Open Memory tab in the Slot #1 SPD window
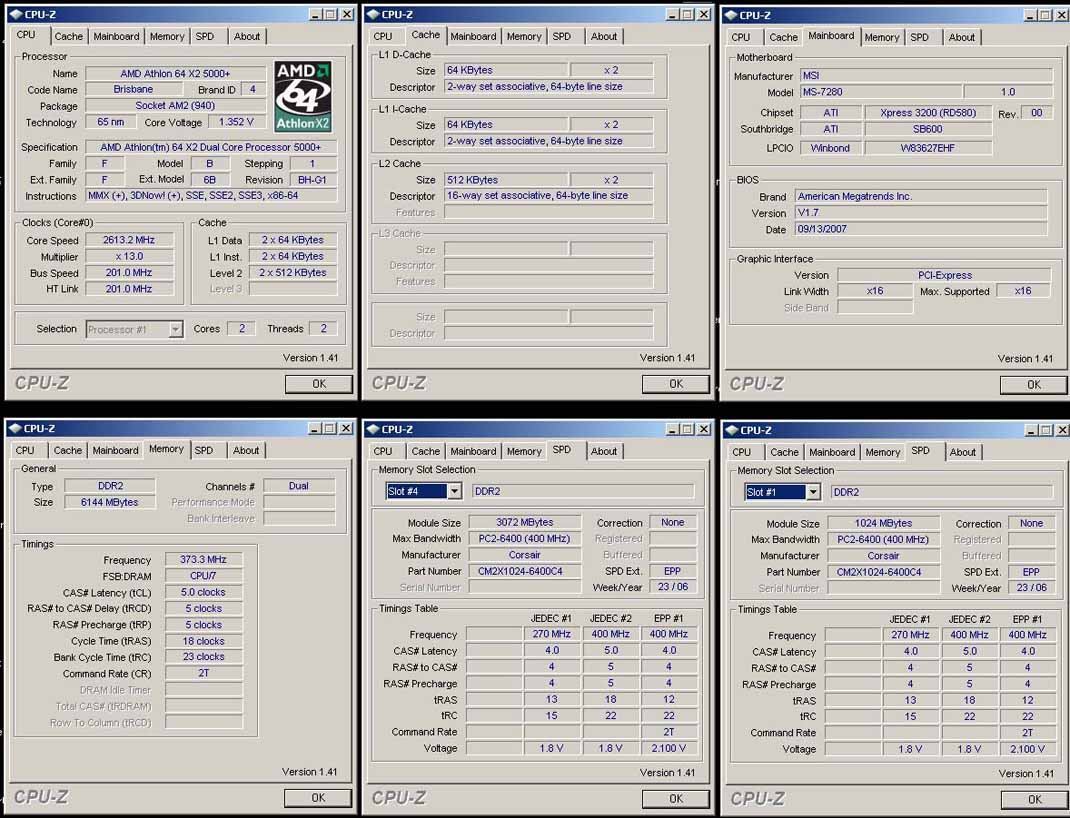The height and width of the screenshot is (818, 1070). tap(882, 452)
